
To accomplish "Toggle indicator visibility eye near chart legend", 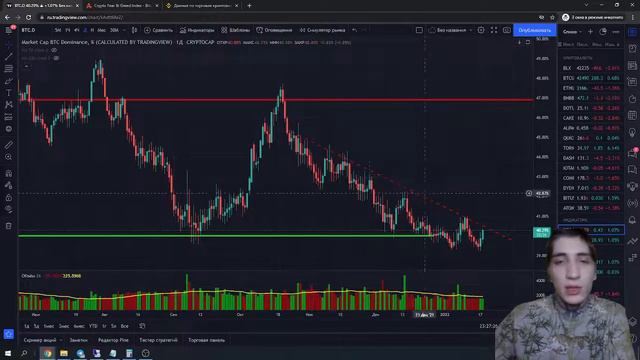I will coord(54,50).
